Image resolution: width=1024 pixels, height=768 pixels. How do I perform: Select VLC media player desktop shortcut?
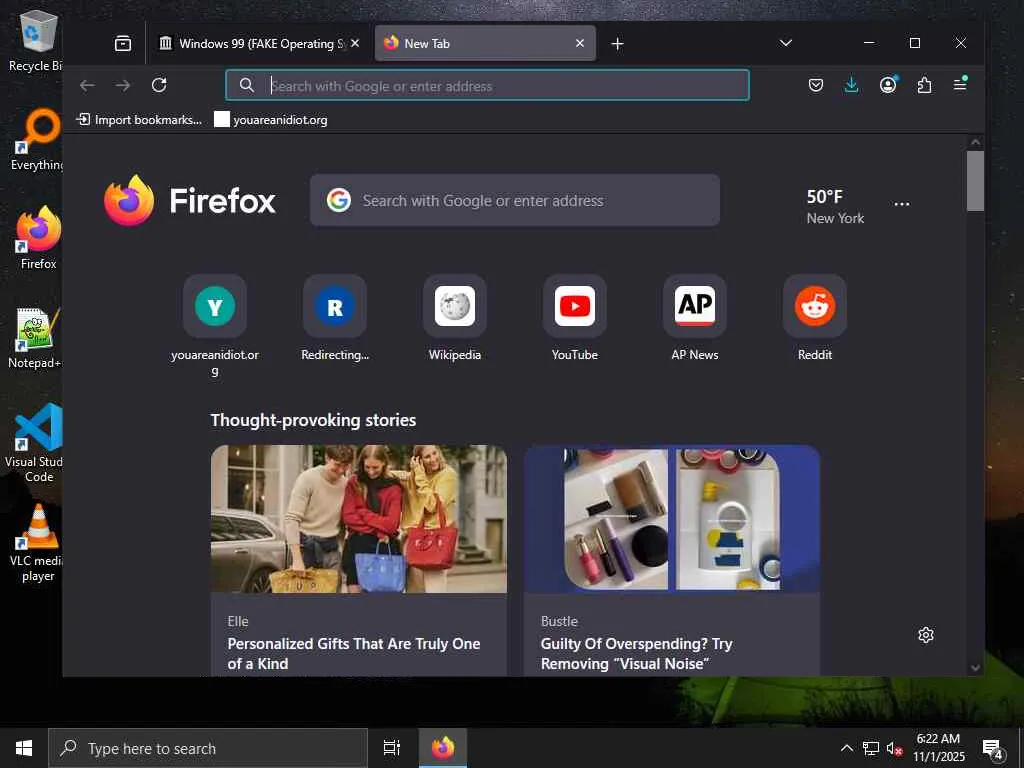(38, 542)
